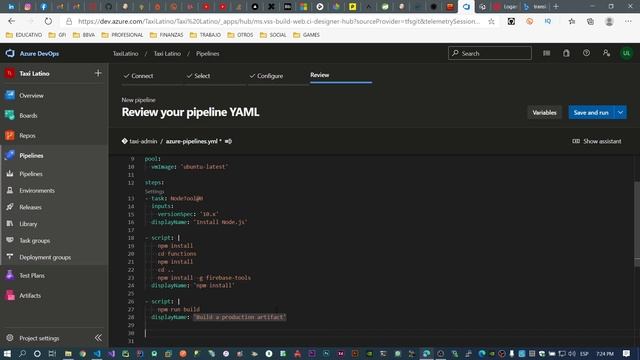Image resolution: width=640 pixels, height=360 pixels.
Task: Click the taxi-admin repository name
Action: pos(143,141)
